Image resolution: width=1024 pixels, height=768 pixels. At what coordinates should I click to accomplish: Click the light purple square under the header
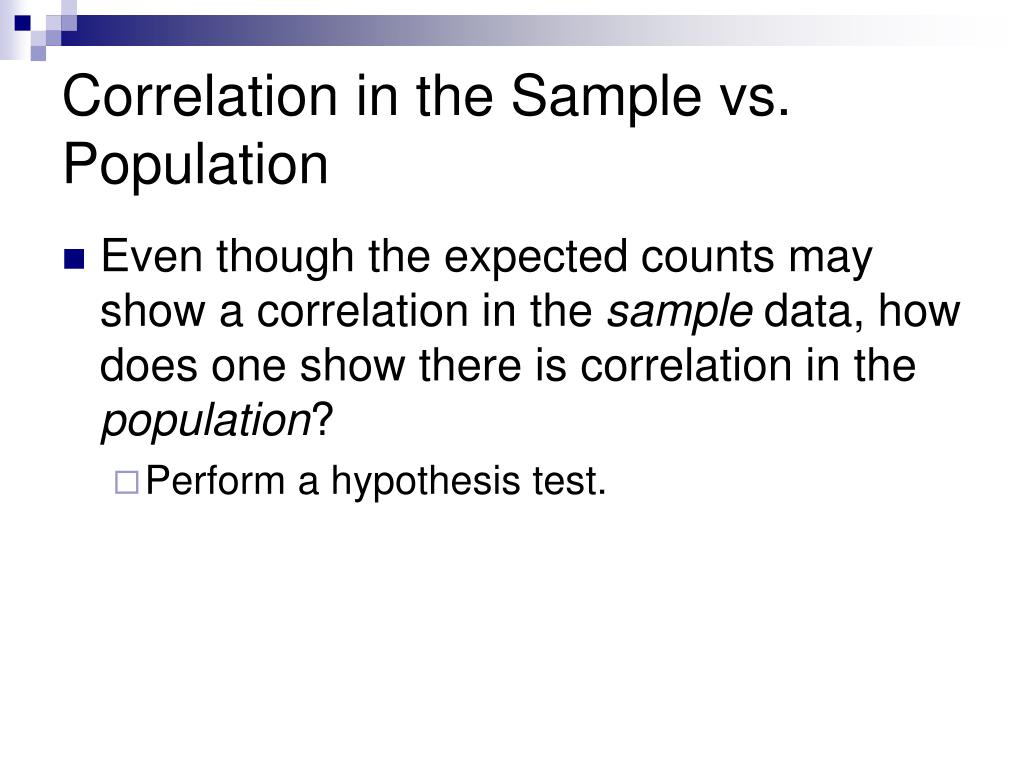pos(38,53)
